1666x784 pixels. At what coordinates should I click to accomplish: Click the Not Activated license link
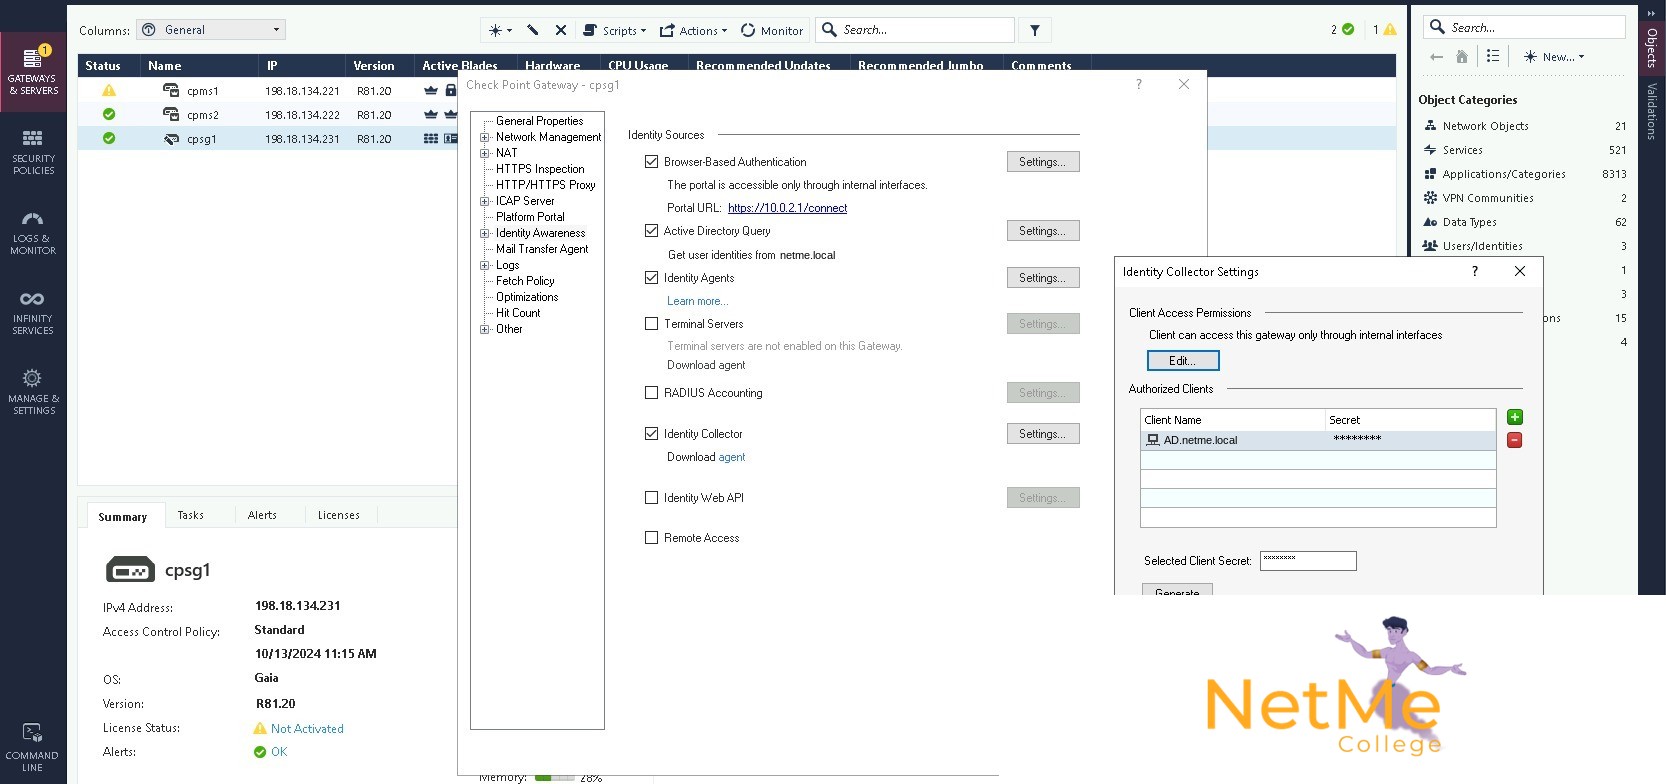[x=307, y=729]
